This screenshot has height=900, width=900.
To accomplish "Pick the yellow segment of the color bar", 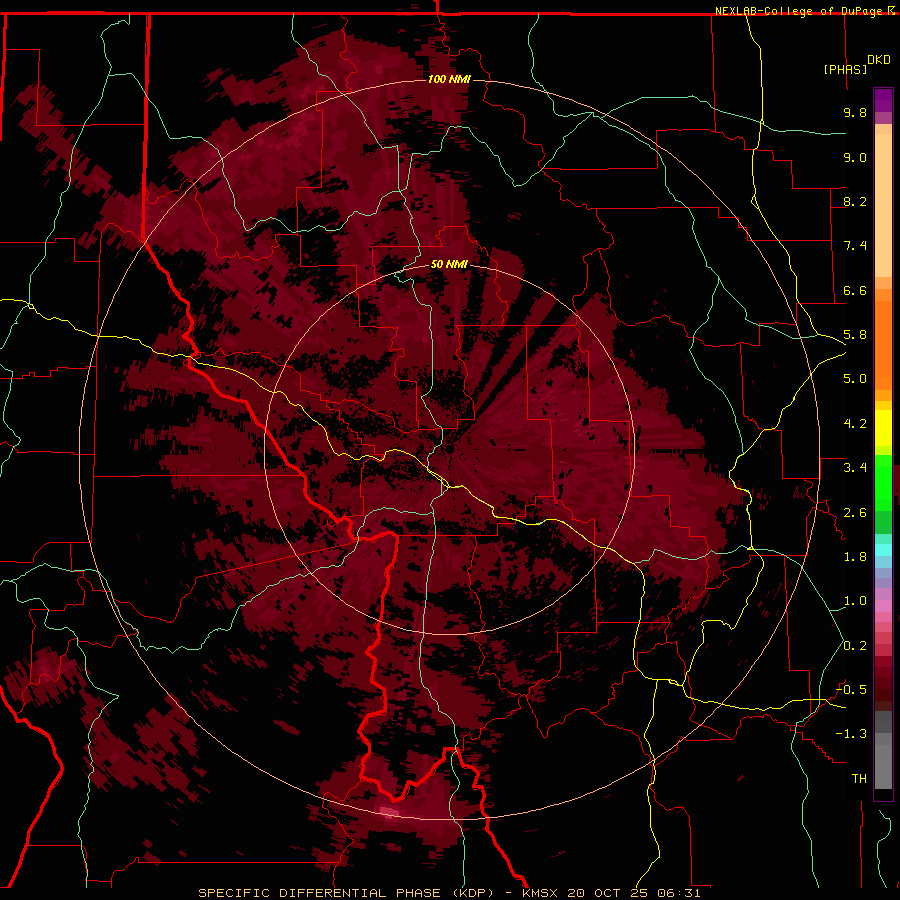I will [883, 428].
